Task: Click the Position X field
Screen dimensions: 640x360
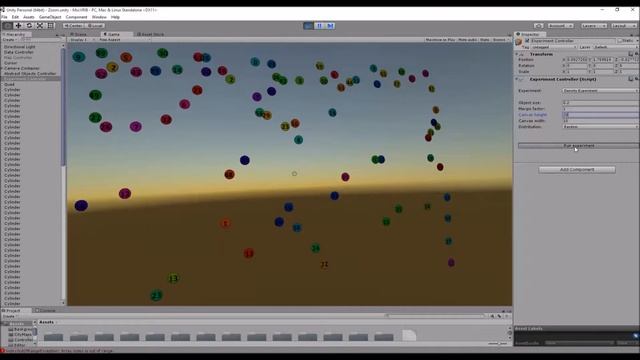Action: tap(576, 60)
